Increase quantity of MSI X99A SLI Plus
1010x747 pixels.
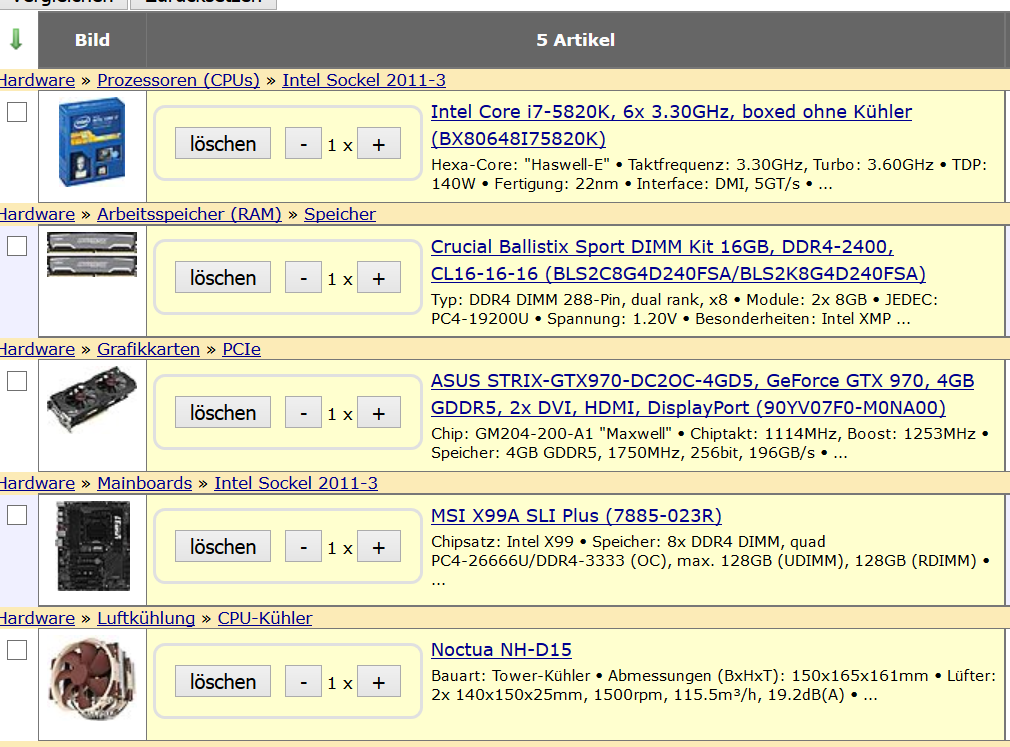[x=379, y=547]
